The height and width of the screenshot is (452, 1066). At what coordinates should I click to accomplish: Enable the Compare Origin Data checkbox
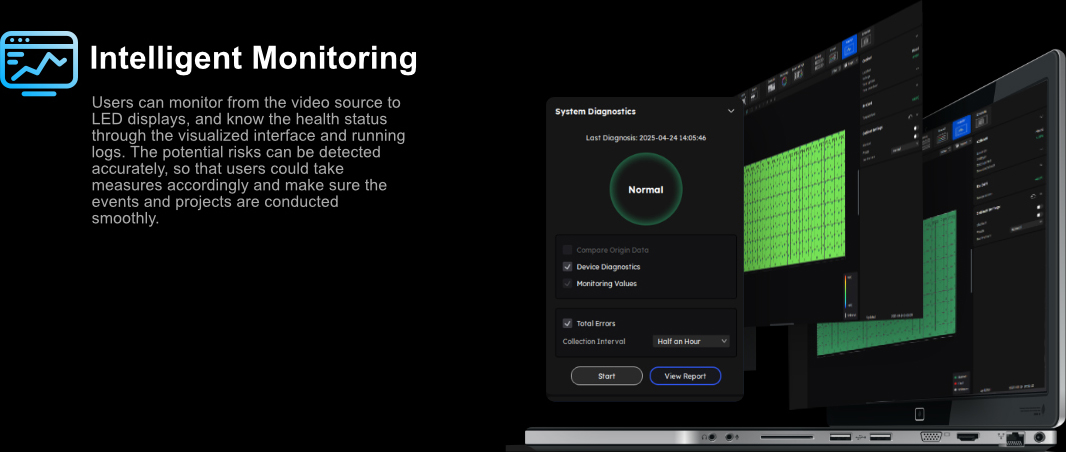(x=568, y=250)
